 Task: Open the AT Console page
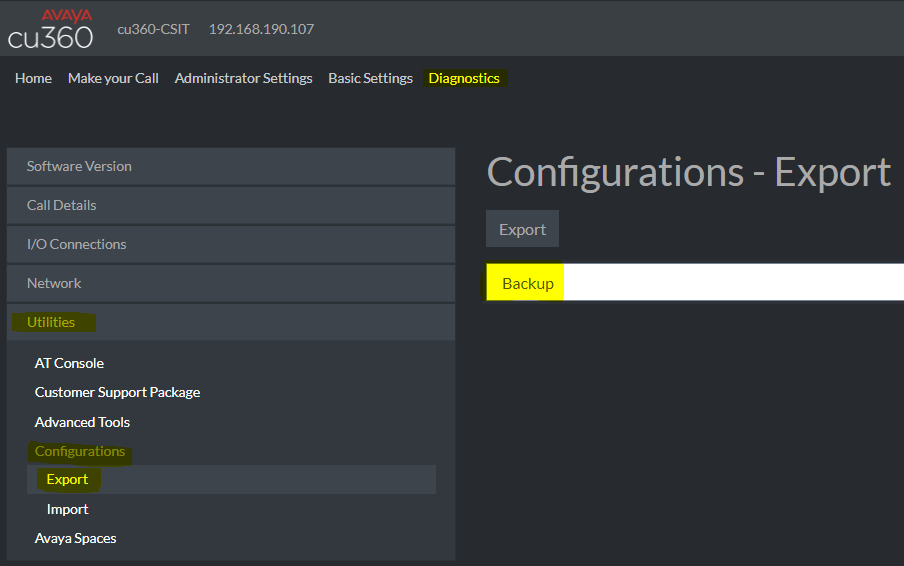(69, 363)
